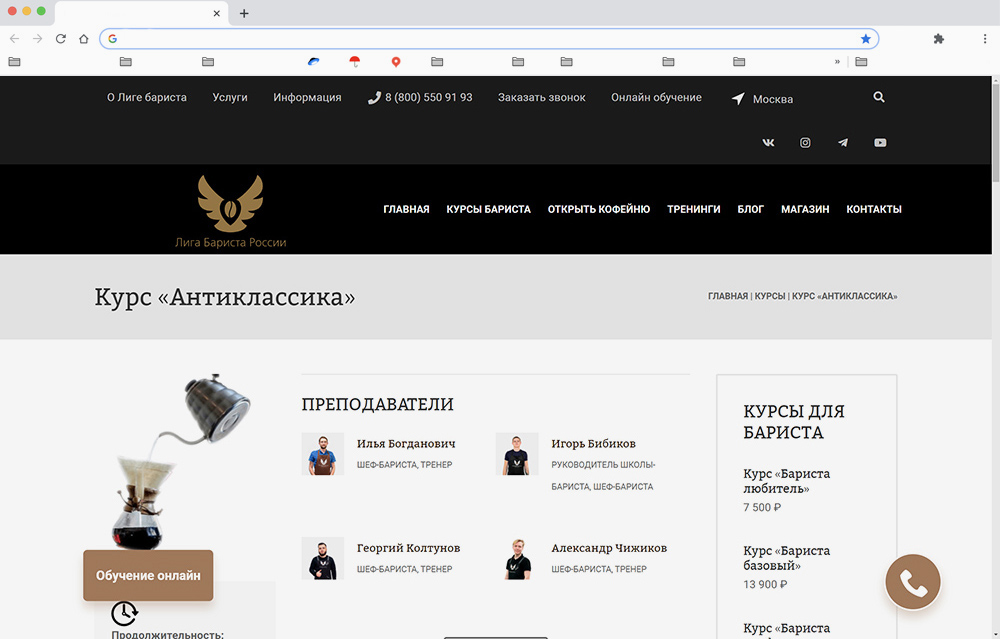Open the VK social icon
Screen dimensions: 1000x639
click(x=768, y=143)
